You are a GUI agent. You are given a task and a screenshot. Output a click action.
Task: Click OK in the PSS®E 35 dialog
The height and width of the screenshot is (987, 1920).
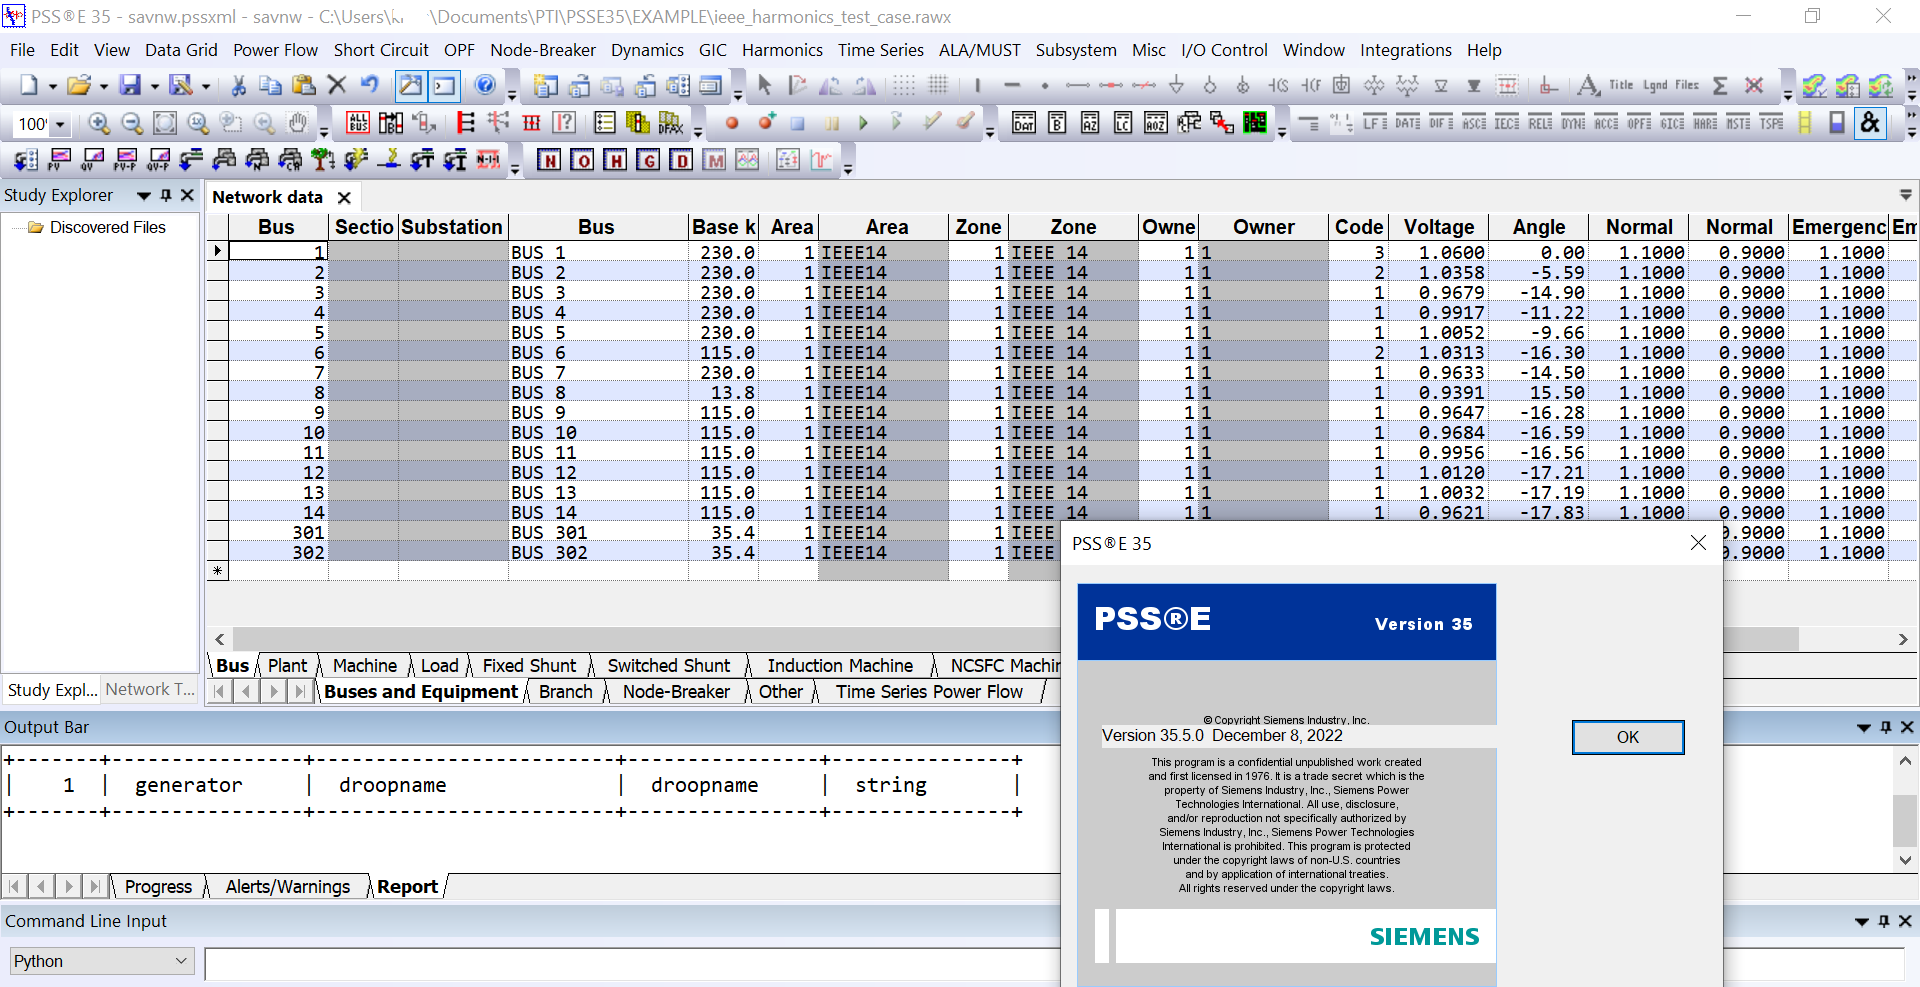tap(1628, 737)
